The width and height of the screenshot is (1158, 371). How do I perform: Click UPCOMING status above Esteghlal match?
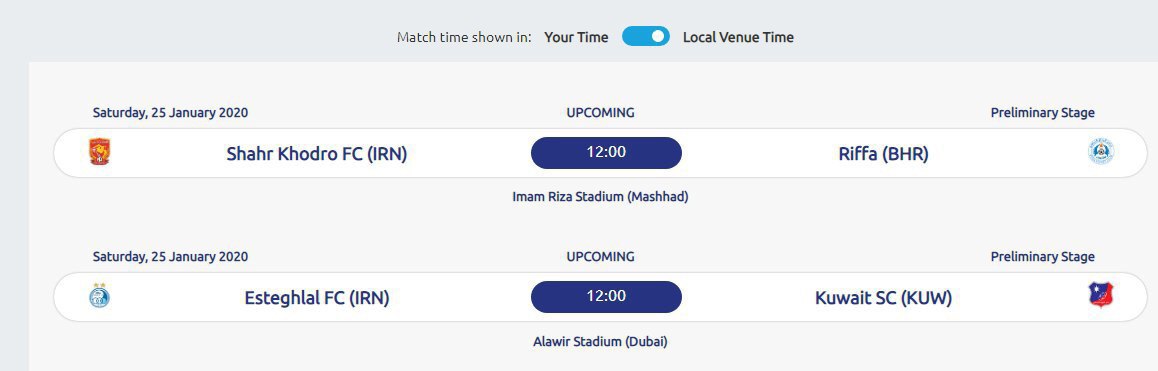600,257
